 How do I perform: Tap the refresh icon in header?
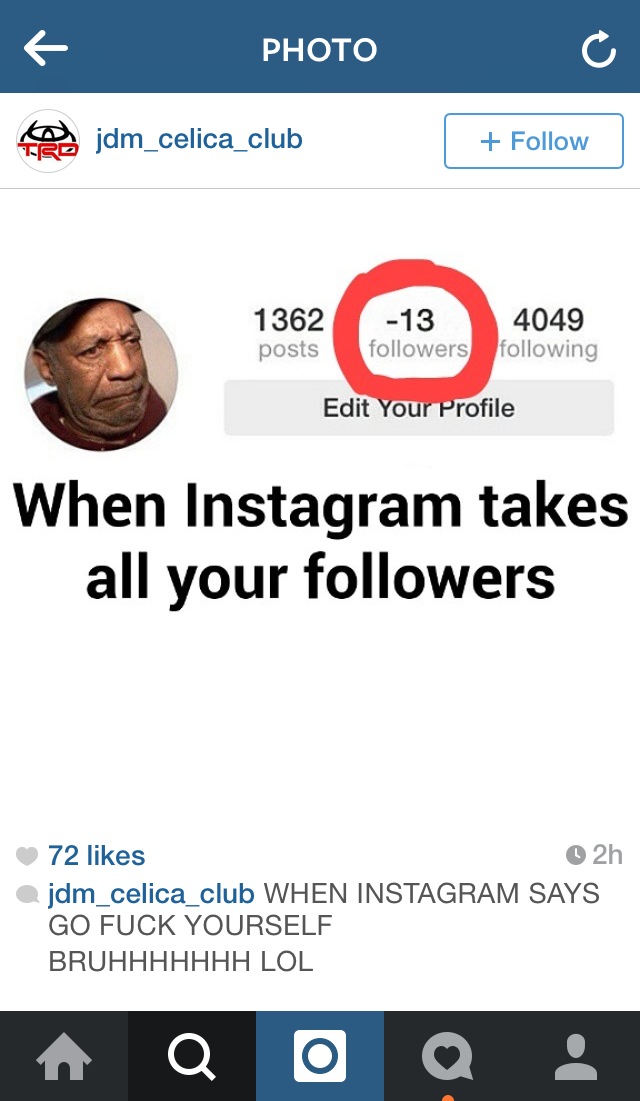599,51
